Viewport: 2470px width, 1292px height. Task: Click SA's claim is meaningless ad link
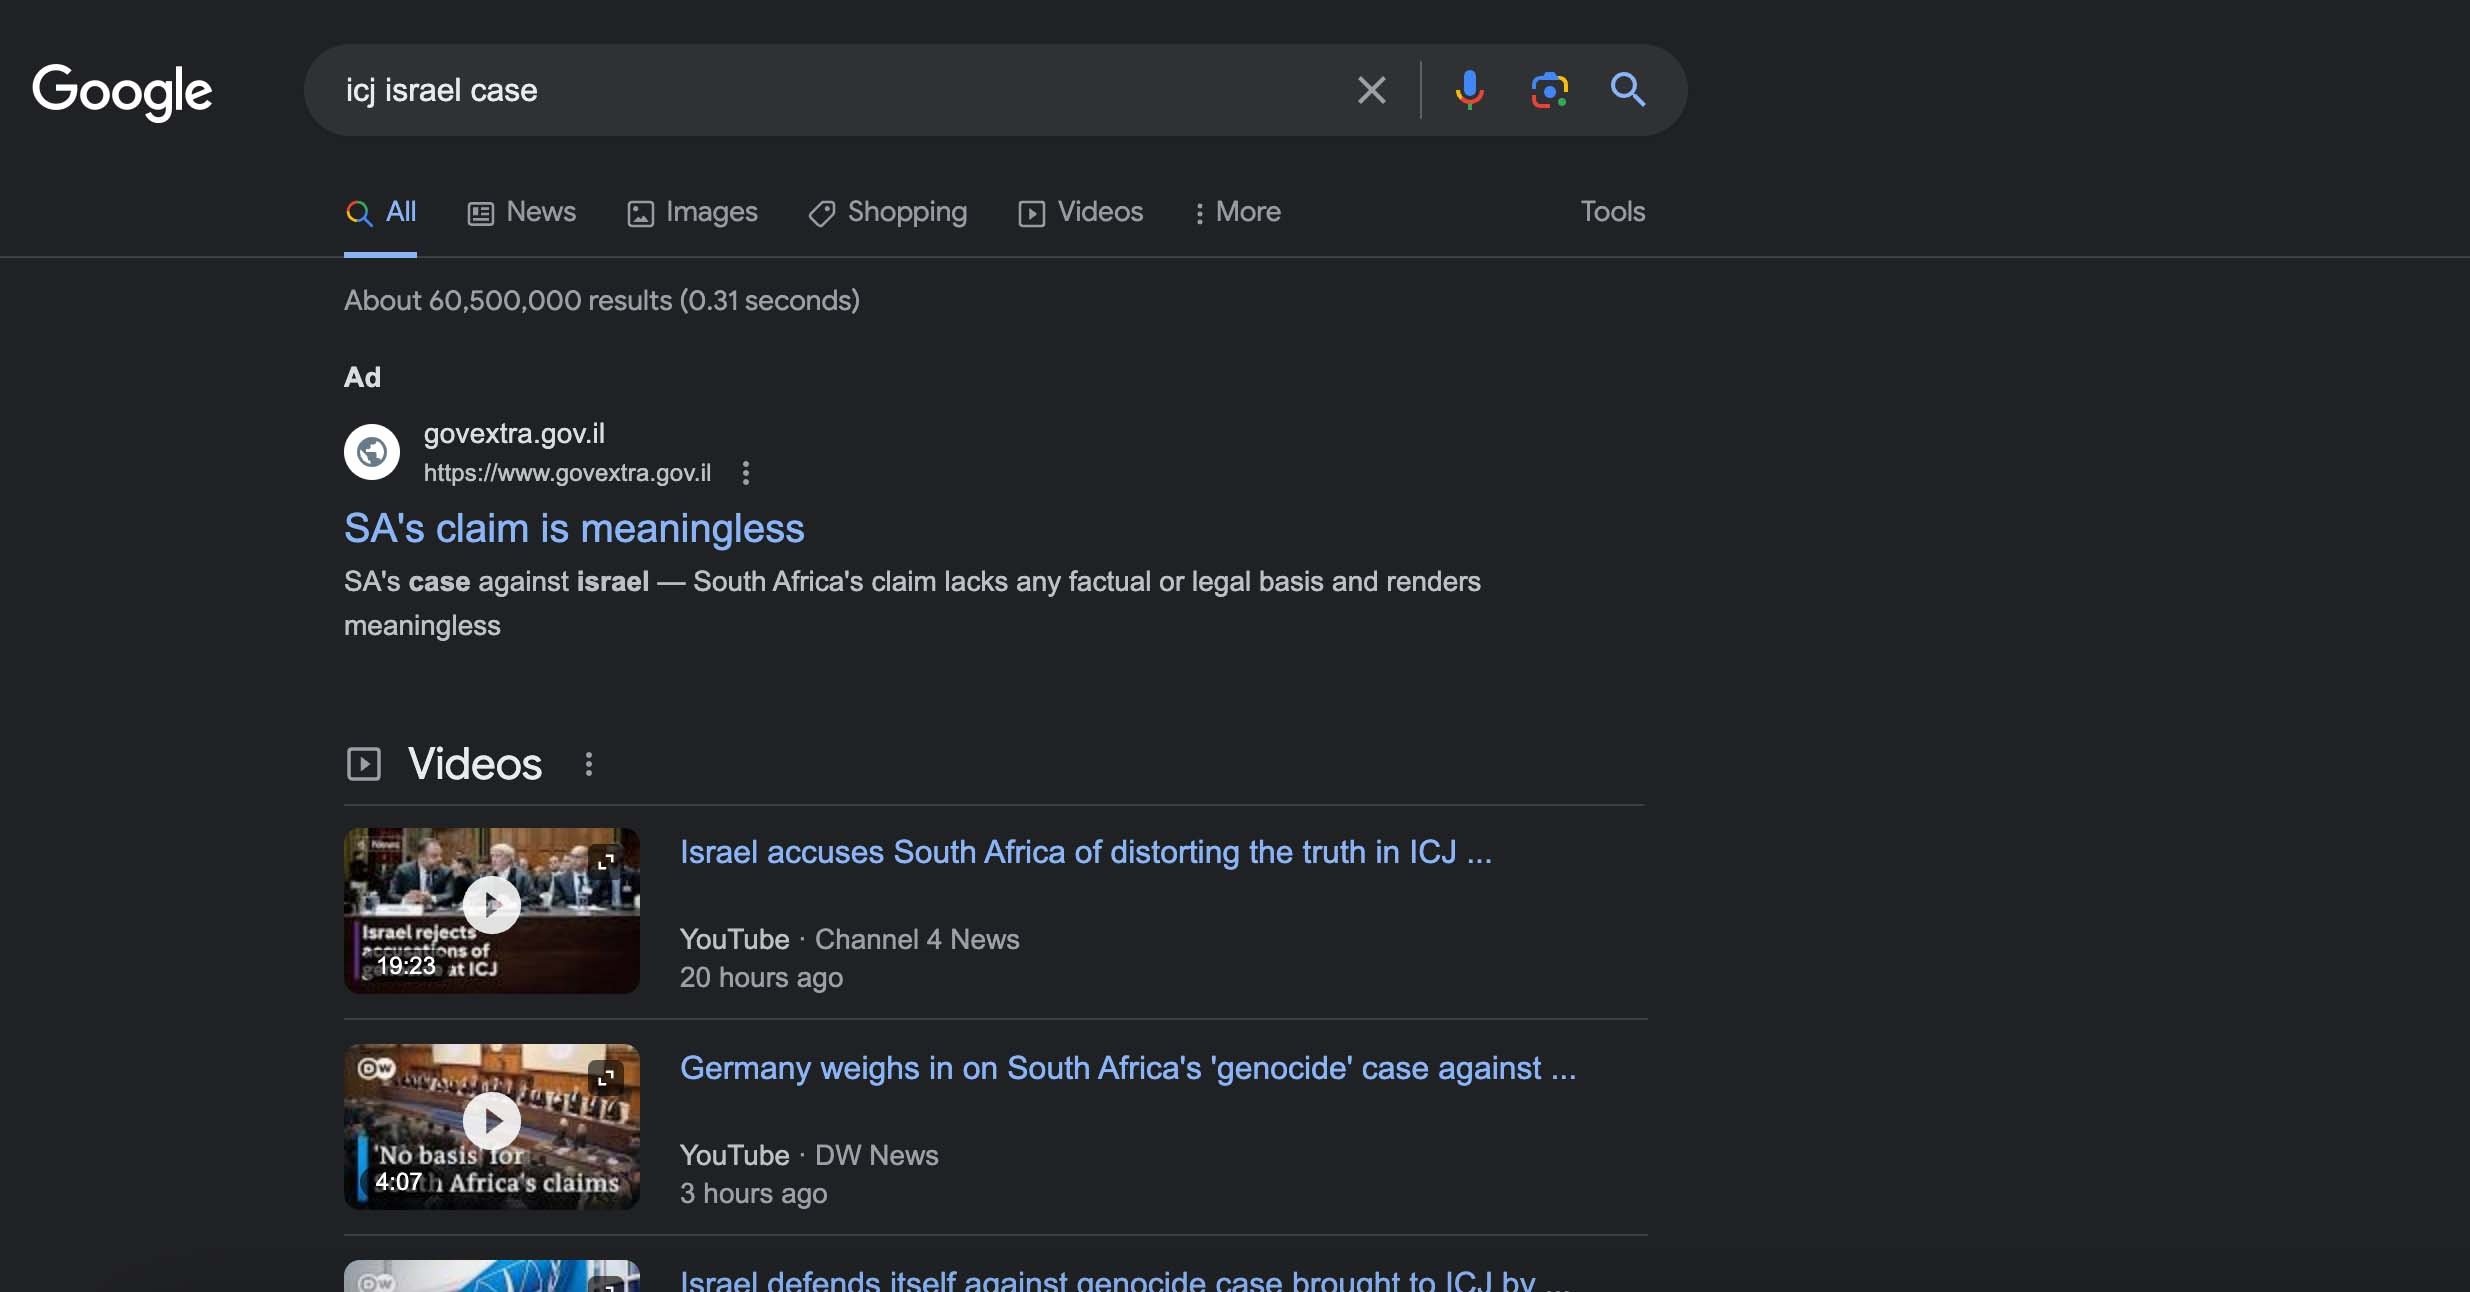[x=573, y=526]
